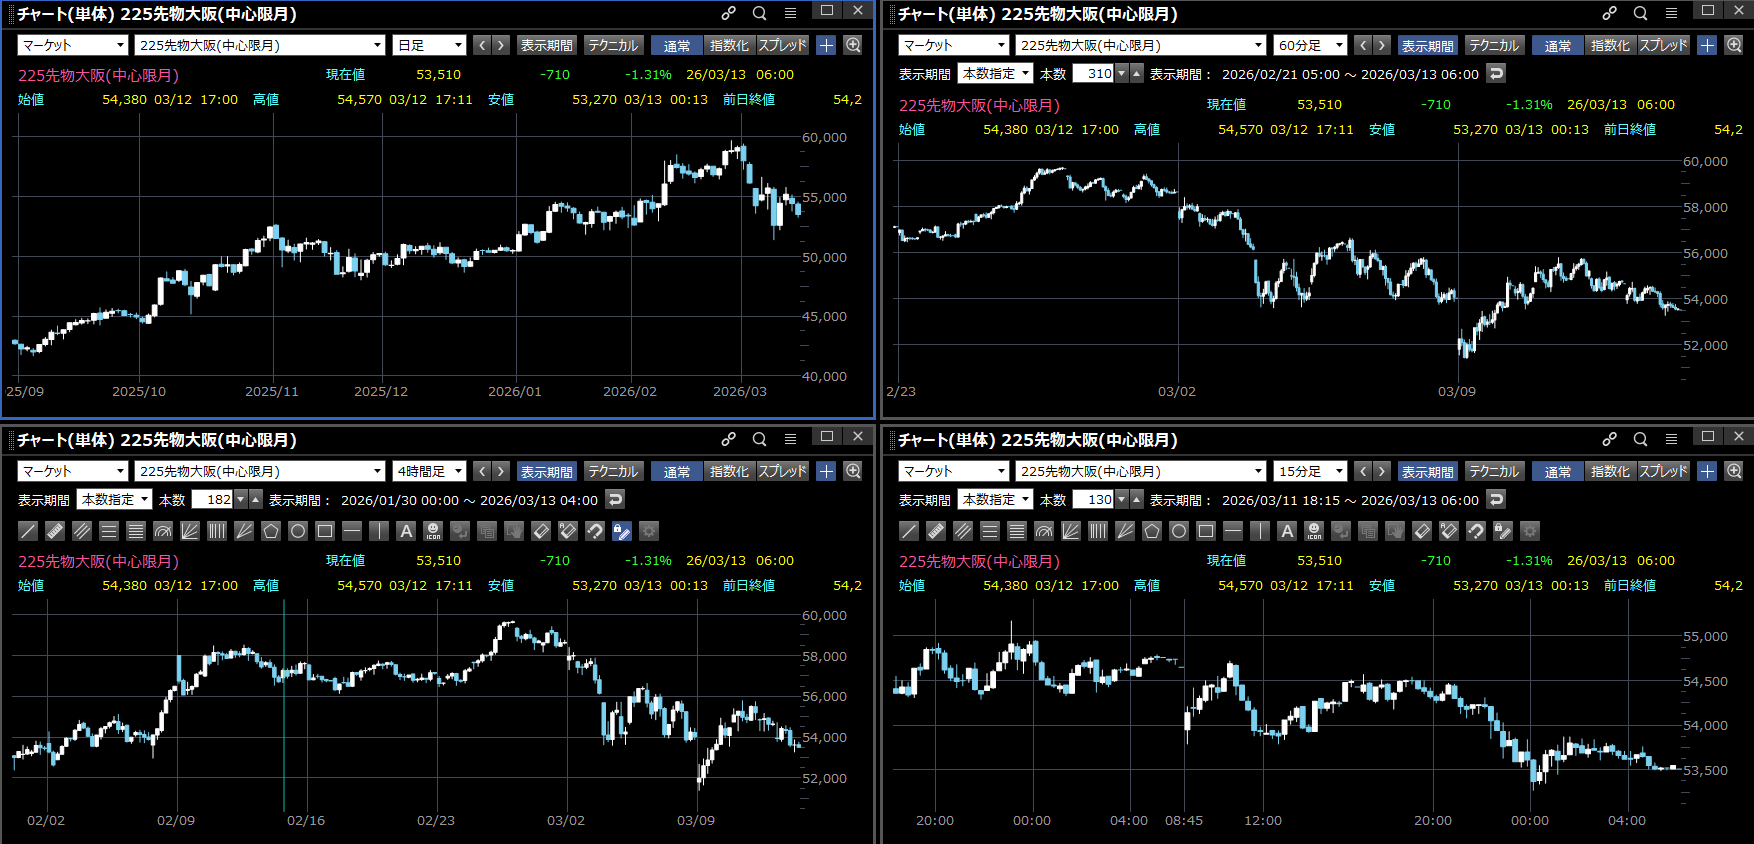Click the chain link icon in 60分足 chart title bar
Viewport: 1754px width, 844px height.
coord(1609,13)
